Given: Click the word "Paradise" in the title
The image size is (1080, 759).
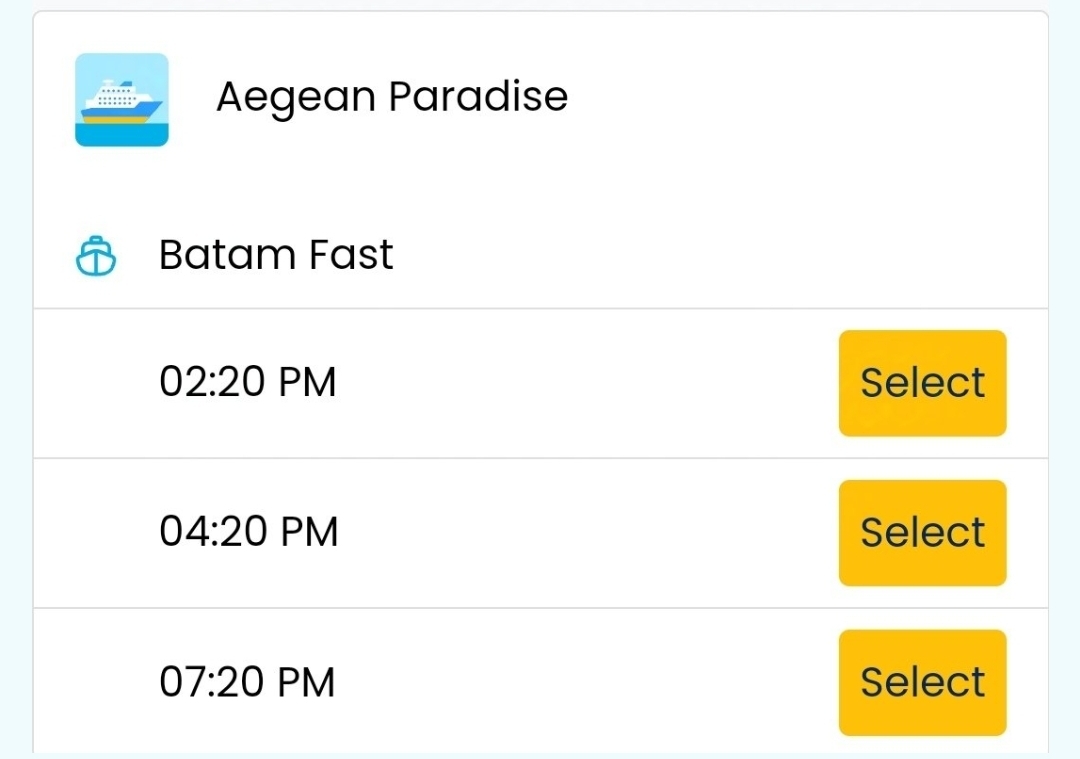Looking at the screenshot, I should click(478, 97).
